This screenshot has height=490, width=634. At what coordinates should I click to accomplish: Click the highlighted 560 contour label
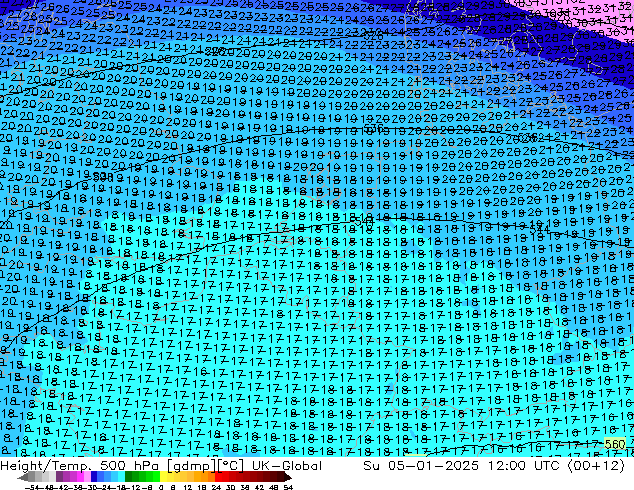(x=615, y=444)
